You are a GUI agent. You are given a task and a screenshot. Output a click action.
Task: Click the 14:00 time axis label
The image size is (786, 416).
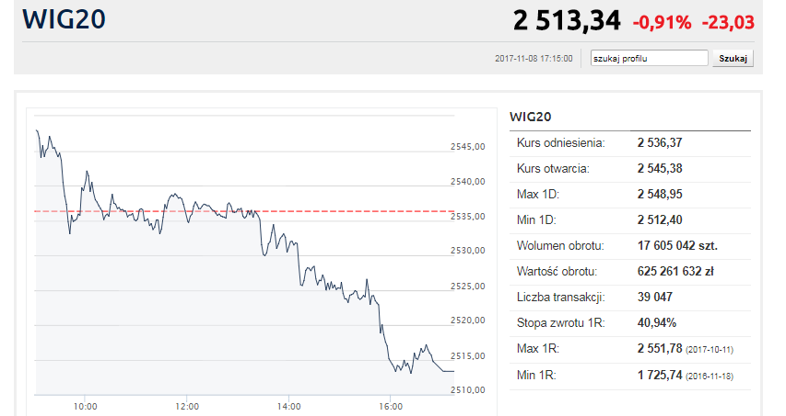point(289,406)
